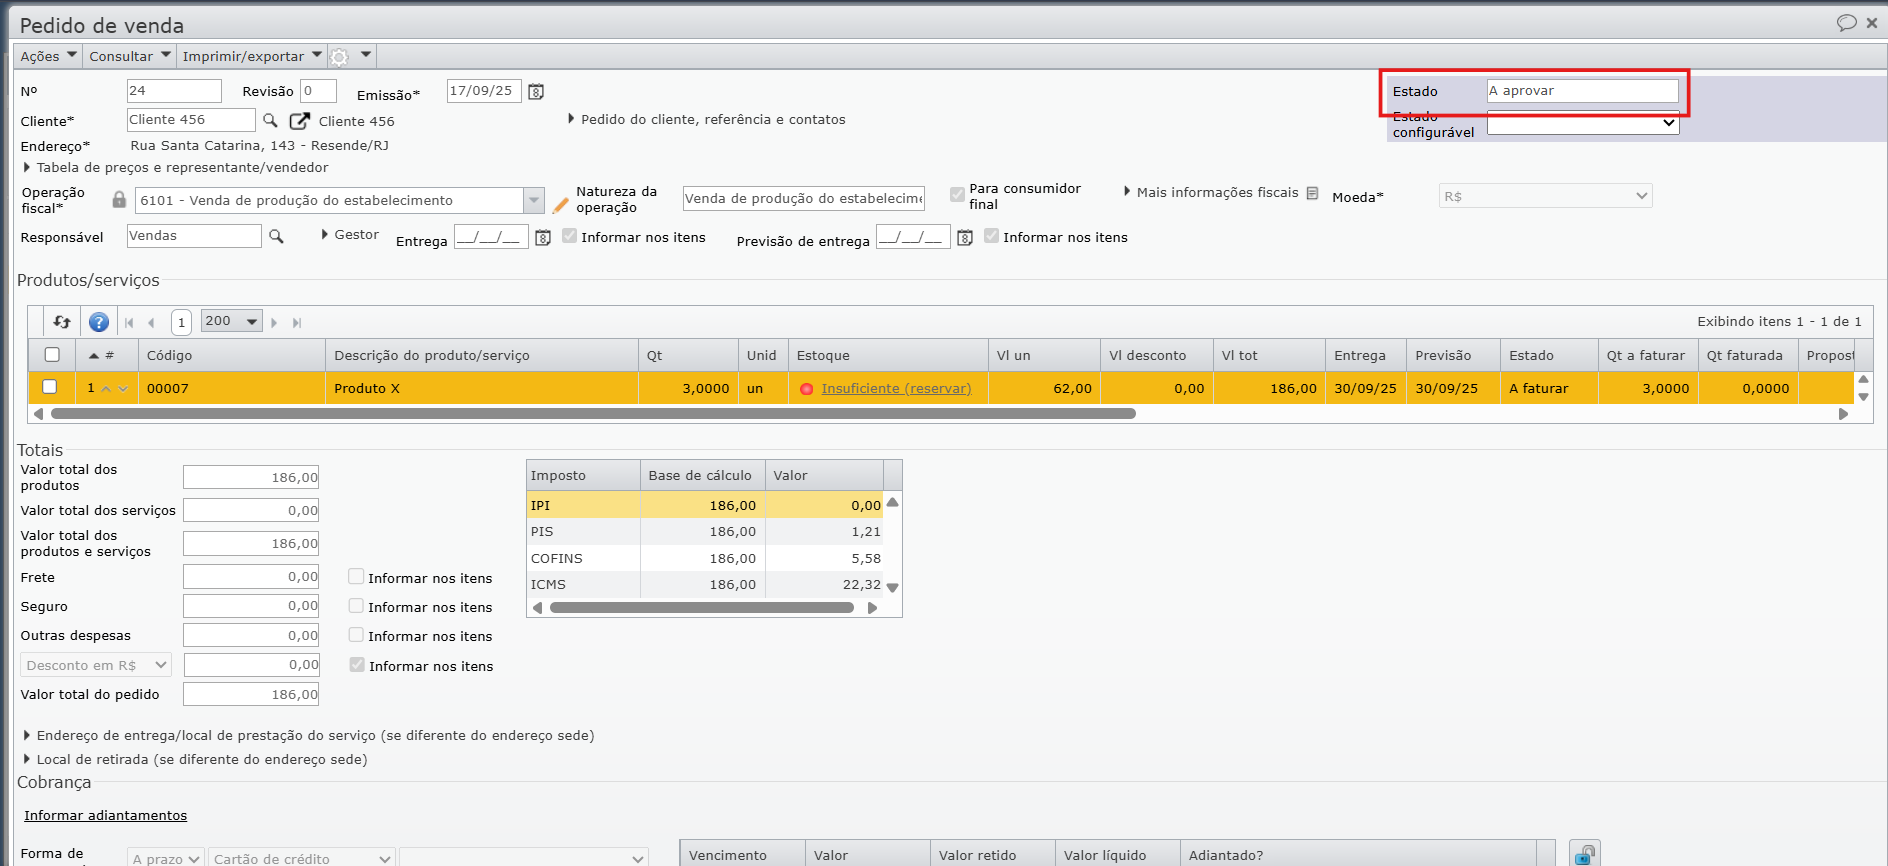Open the A prazo payment dropdown
1888x866 pixels.
(167, 858)
